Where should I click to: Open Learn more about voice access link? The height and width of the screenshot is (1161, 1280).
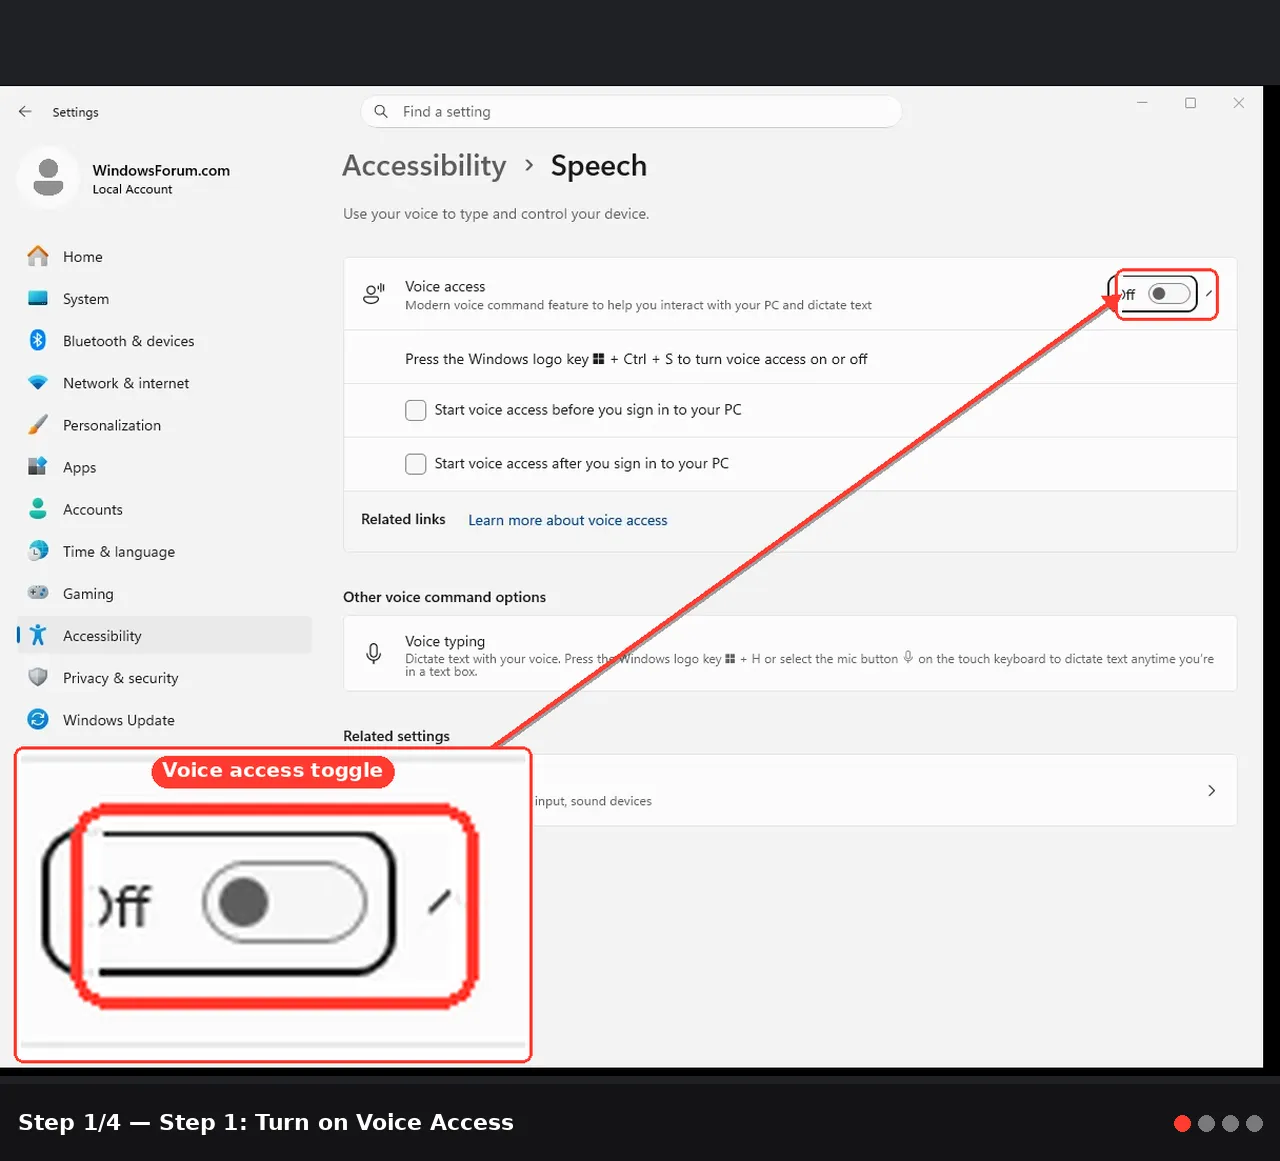[x=567, y=520]
